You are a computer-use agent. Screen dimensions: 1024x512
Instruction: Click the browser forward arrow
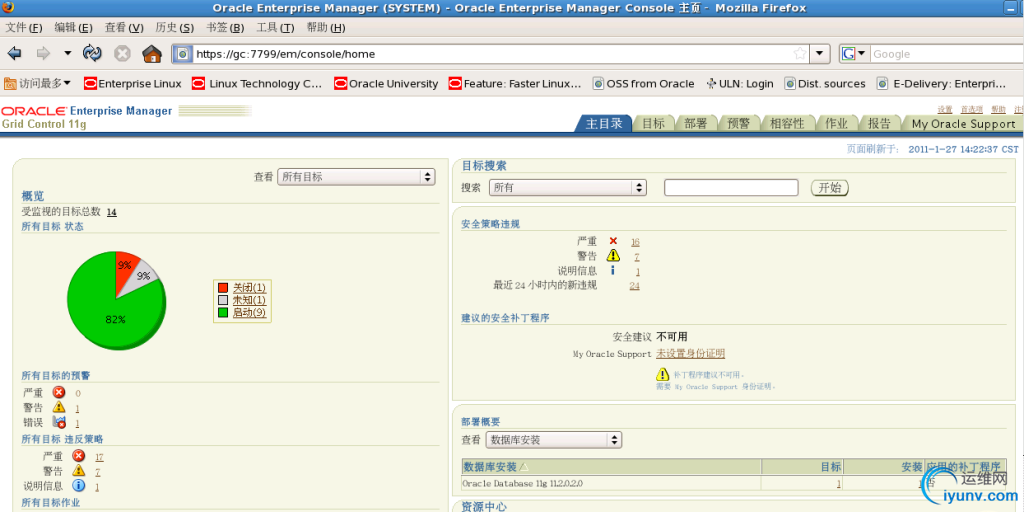[x=43, y=54]
